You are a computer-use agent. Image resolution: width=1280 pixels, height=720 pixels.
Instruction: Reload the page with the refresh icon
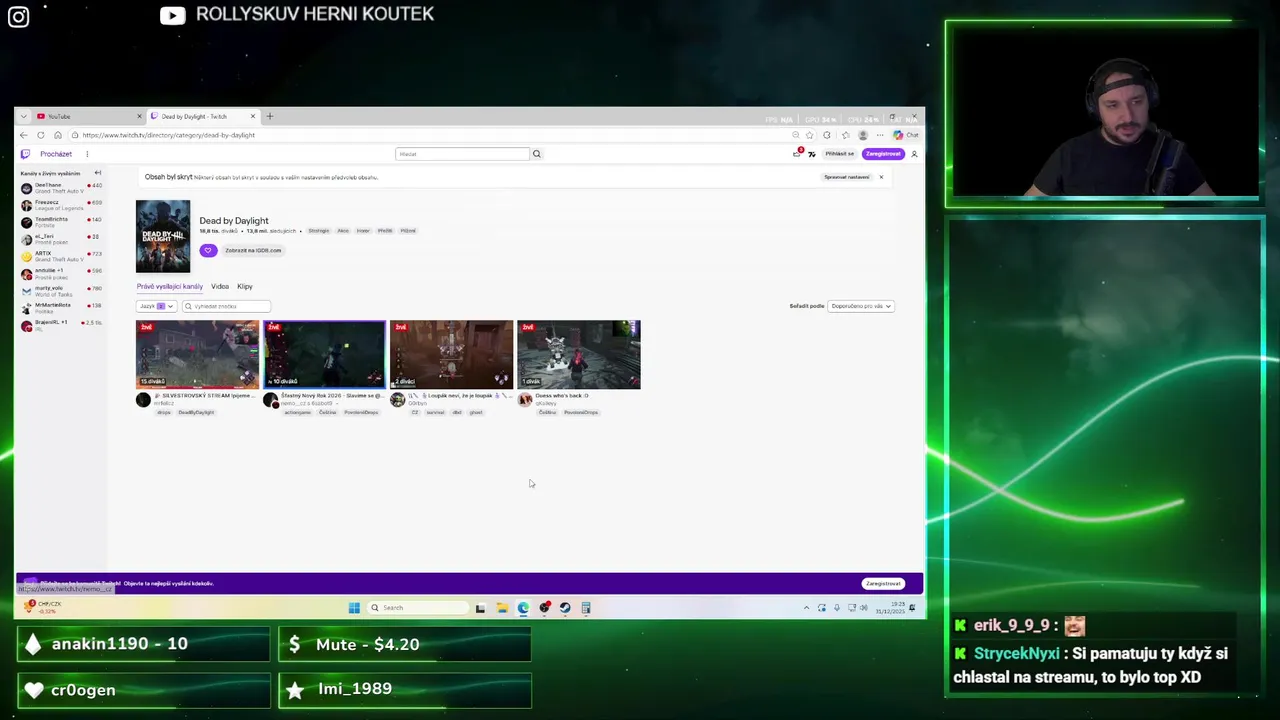41,135
